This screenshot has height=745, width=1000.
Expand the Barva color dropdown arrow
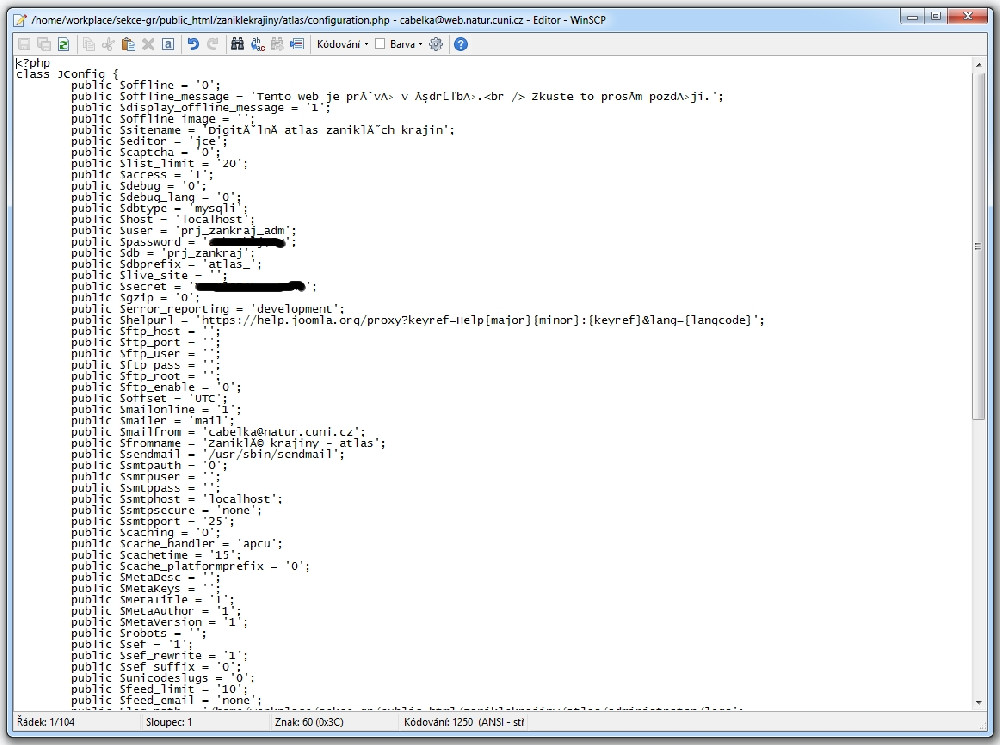(421, 44)
